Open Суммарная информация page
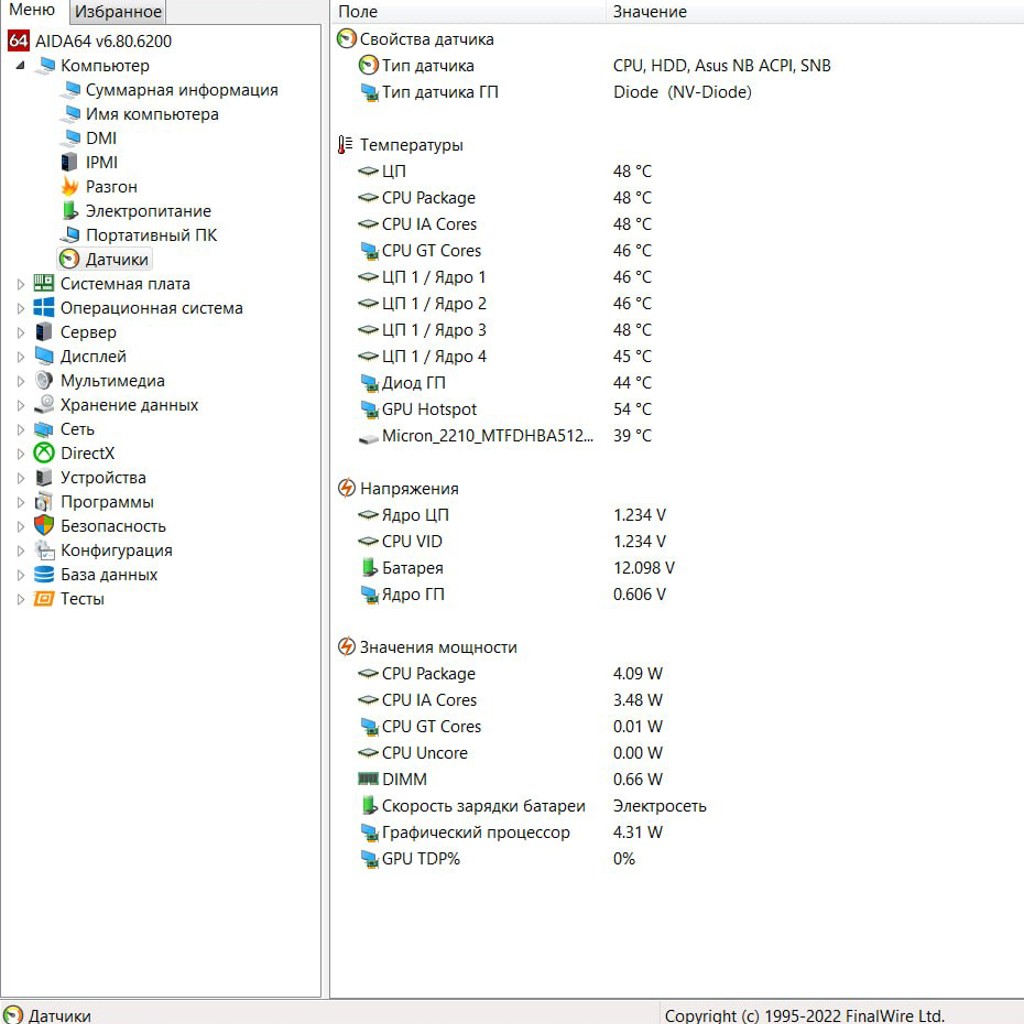 click(182, 89)
